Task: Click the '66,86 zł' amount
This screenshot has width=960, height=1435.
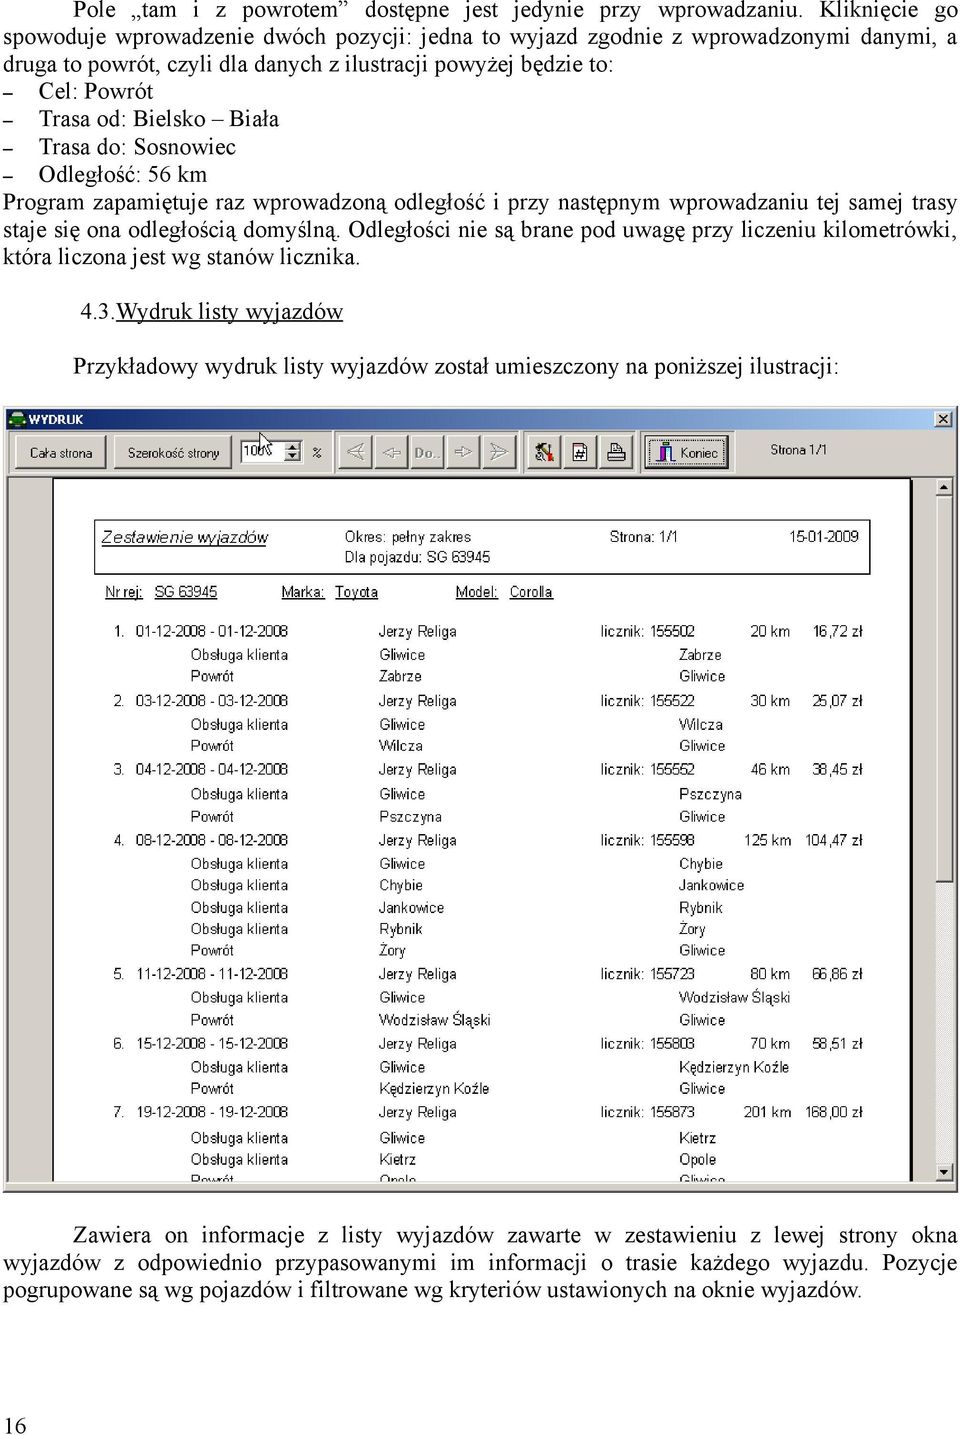Action: (838, 974)
